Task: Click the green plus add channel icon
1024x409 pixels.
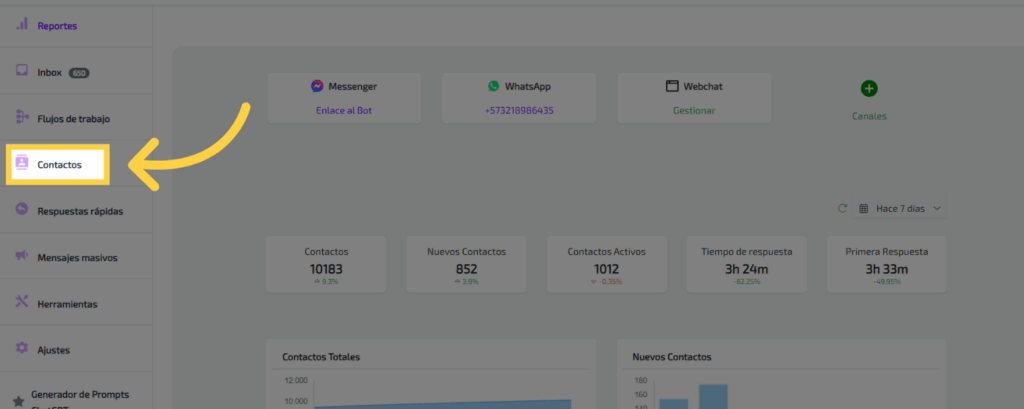Action: tap(869, 89)
